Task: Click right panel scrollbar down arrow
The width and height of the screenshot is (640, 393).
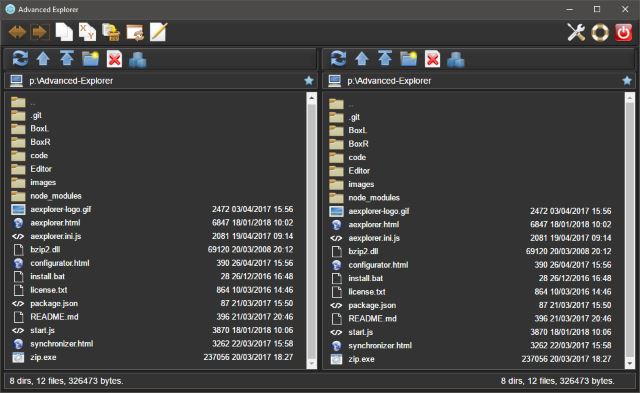Action: click(x=630, y=363)
